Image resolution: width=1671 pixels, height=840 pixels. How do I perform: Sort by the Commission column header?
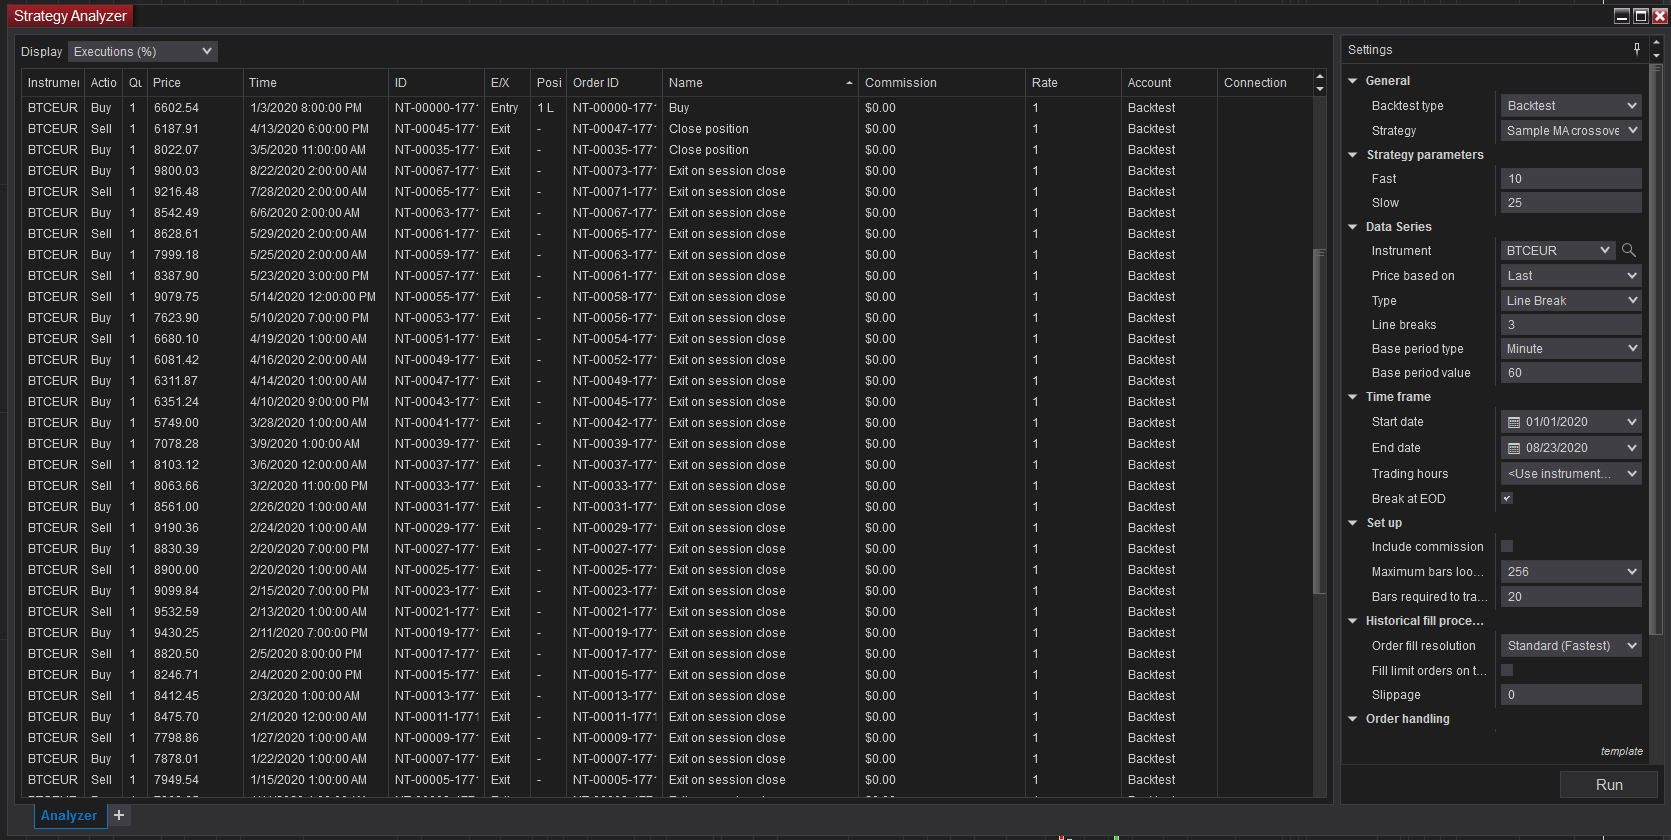click(x=942, y=83)
